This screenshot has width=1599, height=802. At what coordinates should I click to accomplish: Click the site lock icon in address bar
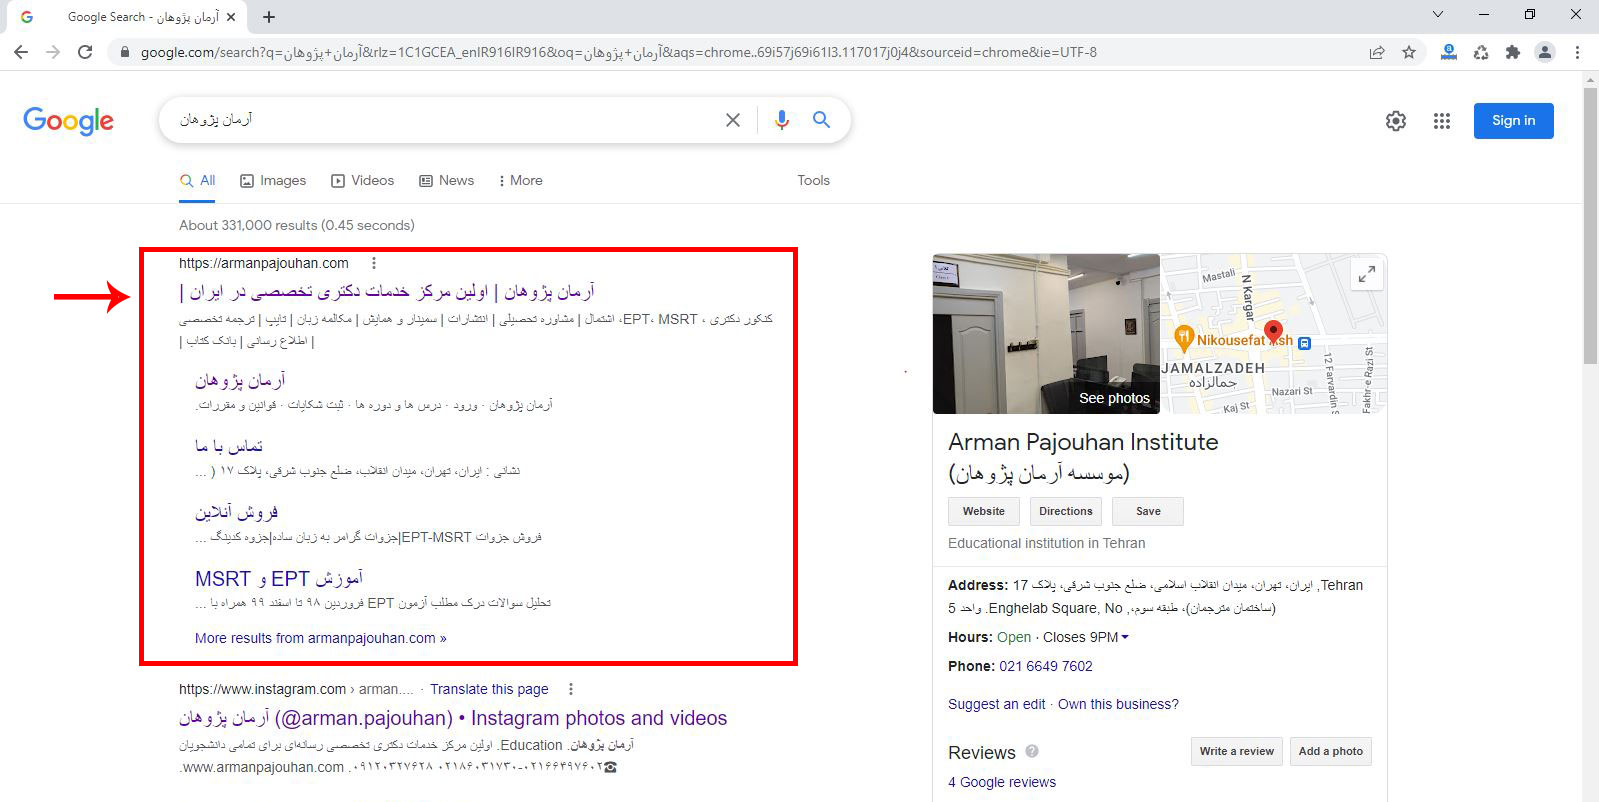[125, 52]
